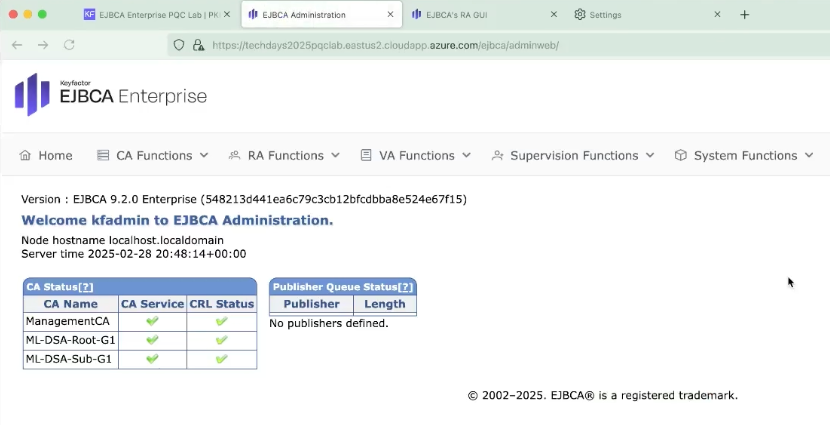830x425 pixels.
Task: Expand the CA Functions menu
Action: [152, 156]
